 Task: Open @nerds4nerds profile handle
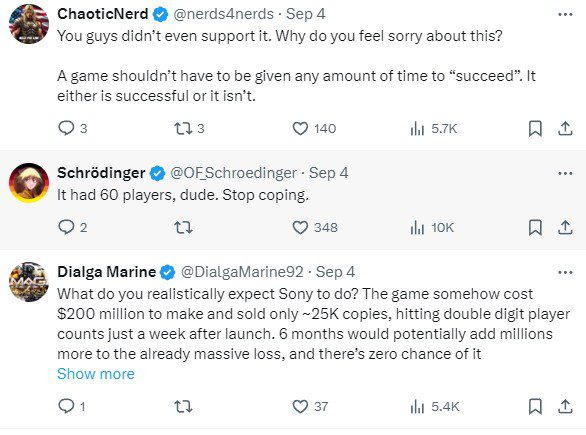tap(223, 14)
